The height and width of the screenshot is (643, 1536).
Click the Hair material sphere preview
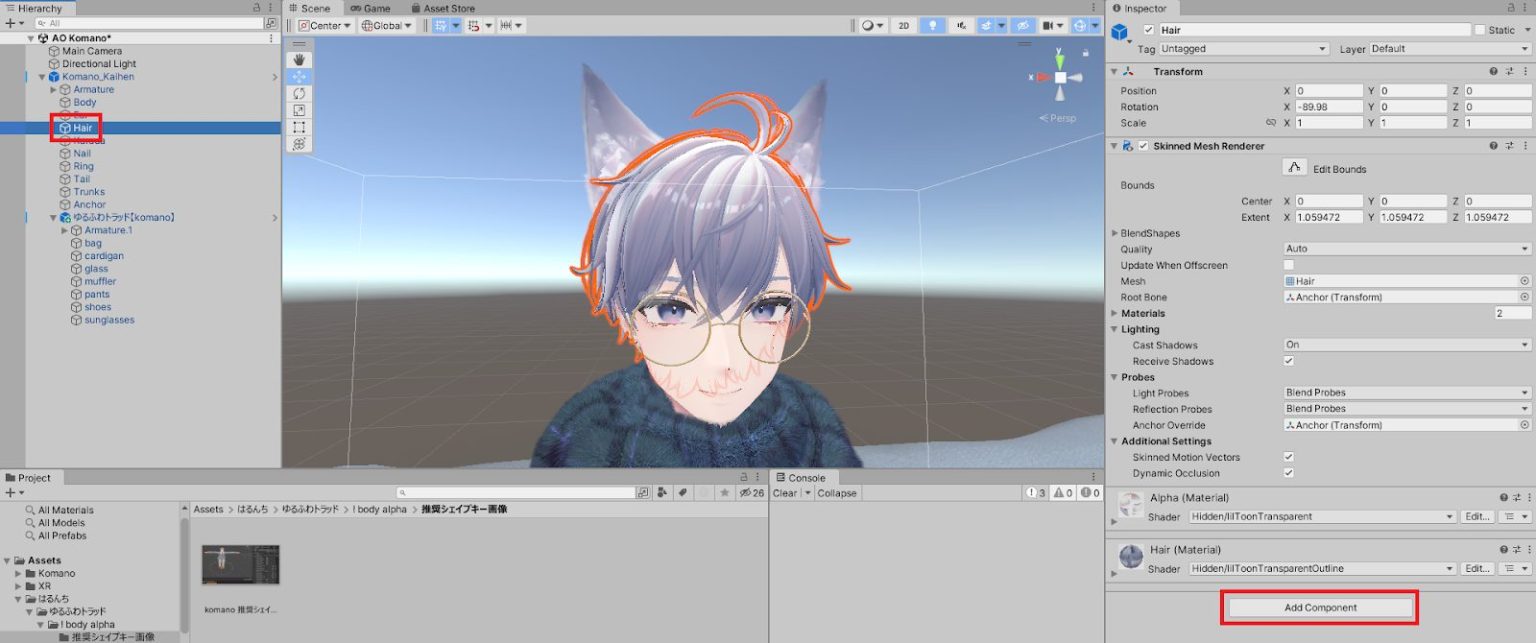click(x=1130, y=557)
